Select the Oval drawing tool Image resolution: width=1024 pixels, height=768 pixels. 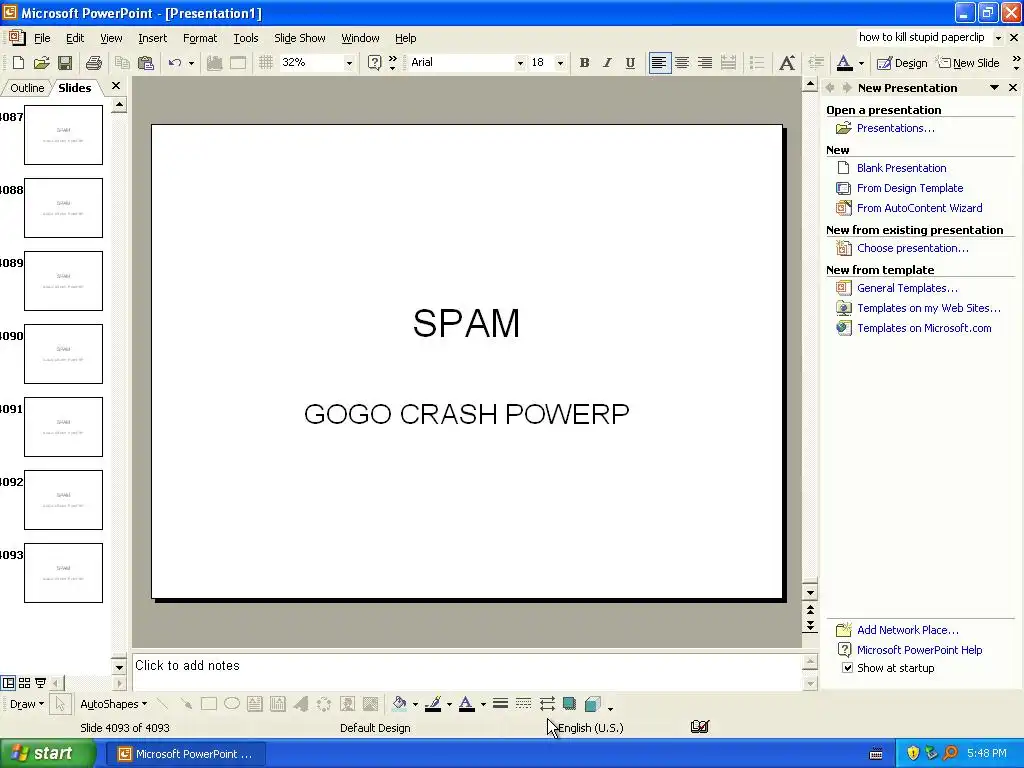point(232,704)
